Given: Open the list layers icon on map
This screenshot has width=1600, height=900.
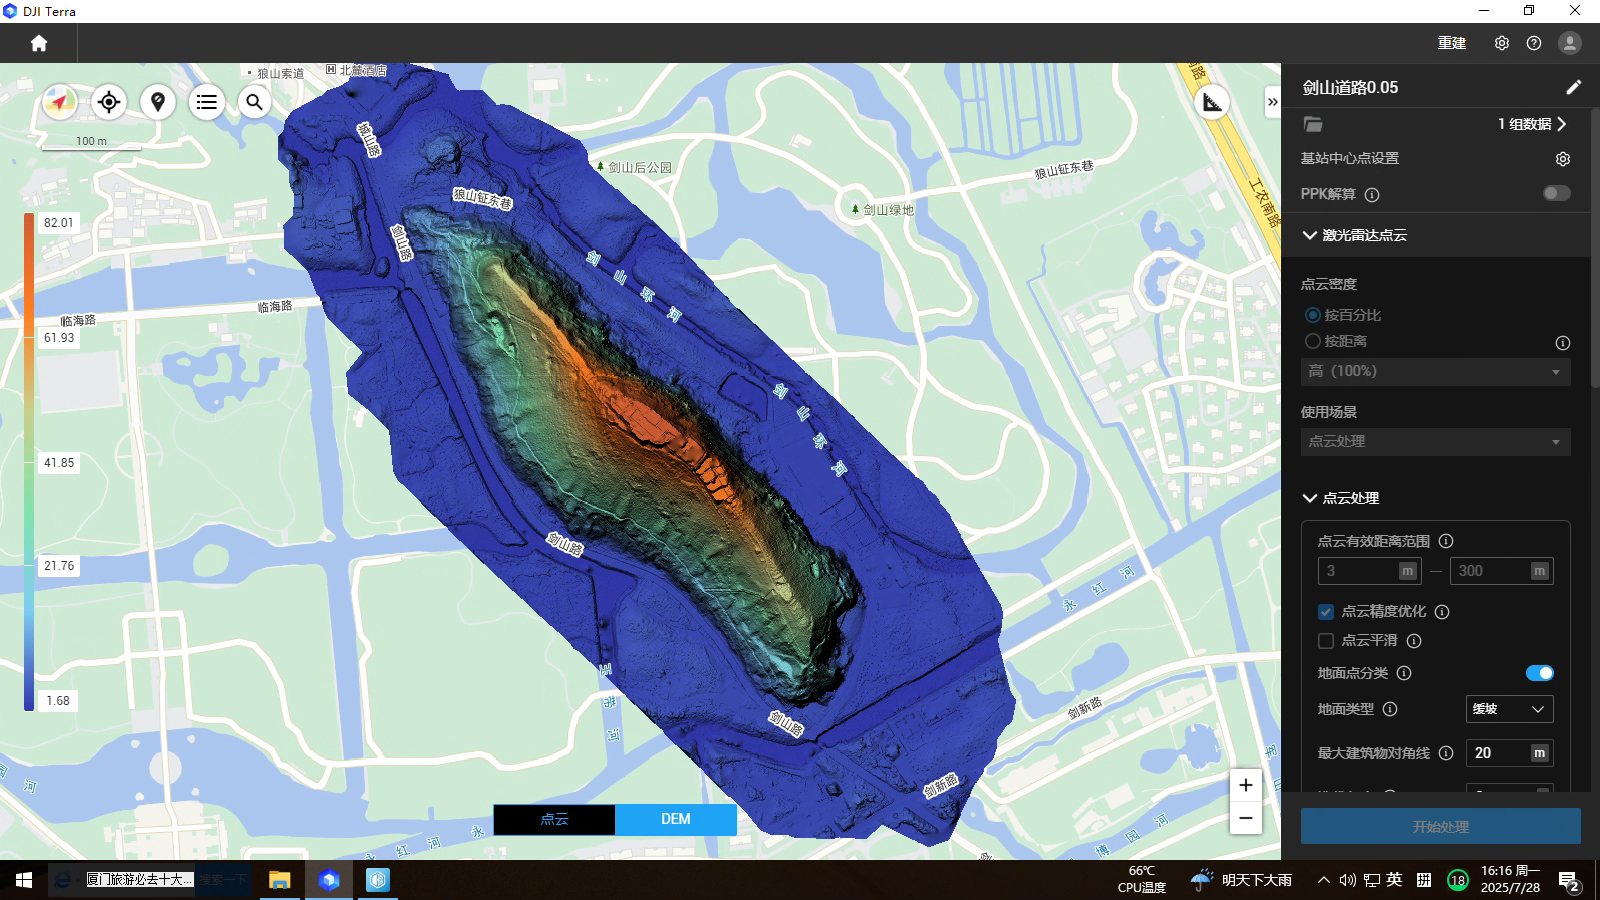Looking at the screenshot, I should pos(207,102).
